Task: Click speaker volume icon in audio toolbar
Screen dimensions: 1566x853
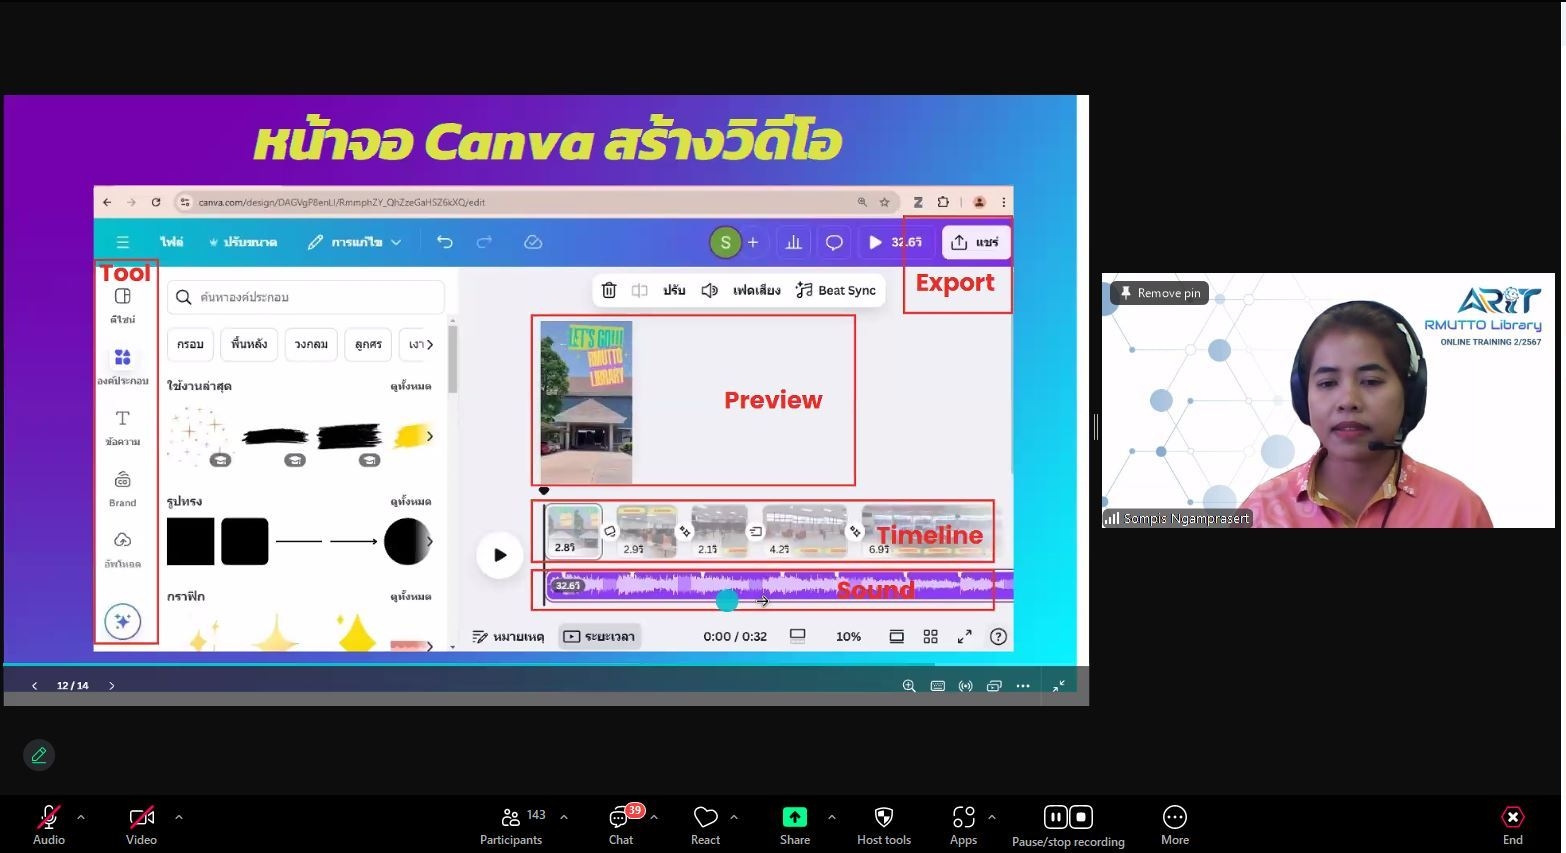Action: 709,290
